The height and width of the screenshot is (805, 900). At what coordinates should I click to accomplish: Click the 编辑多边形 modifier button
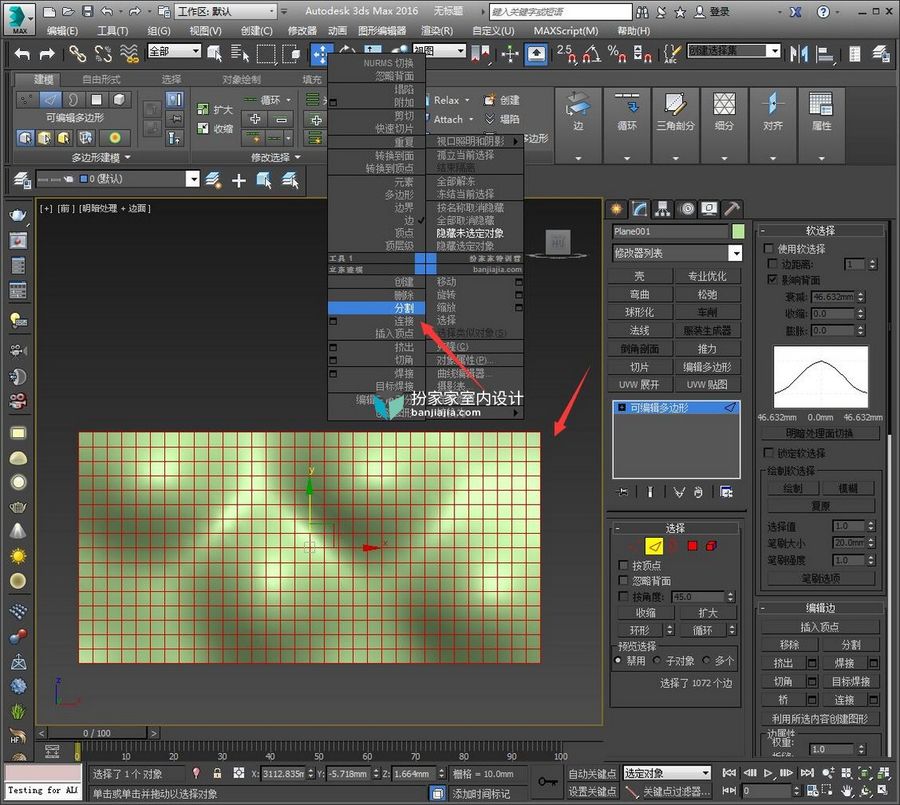[707, 366]
